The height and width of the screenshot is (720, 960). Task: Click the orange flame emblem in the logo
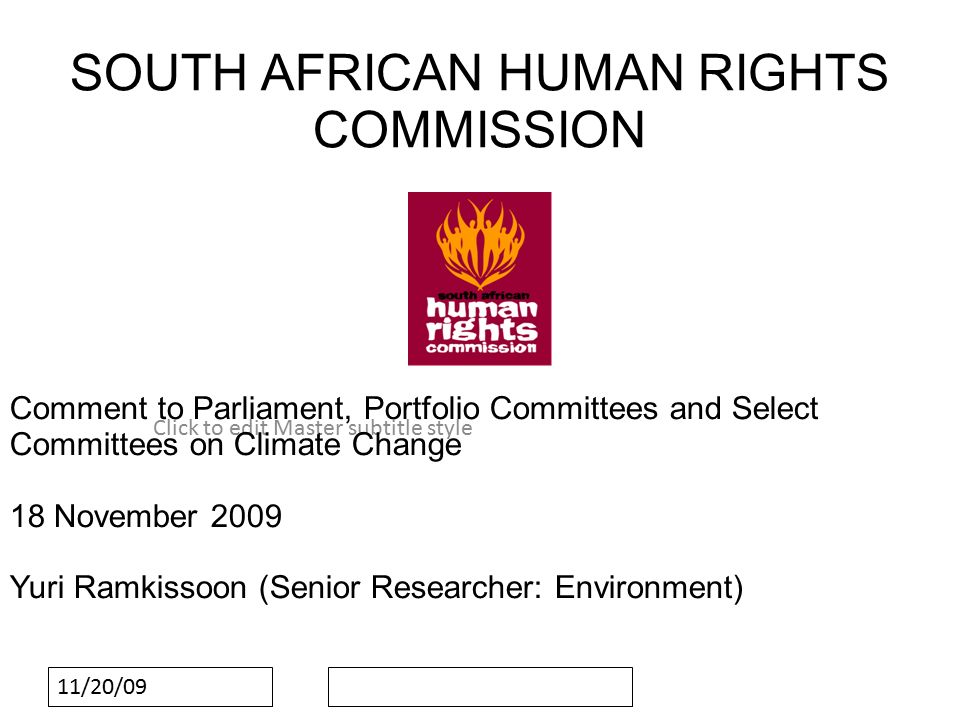click(480, 244)
